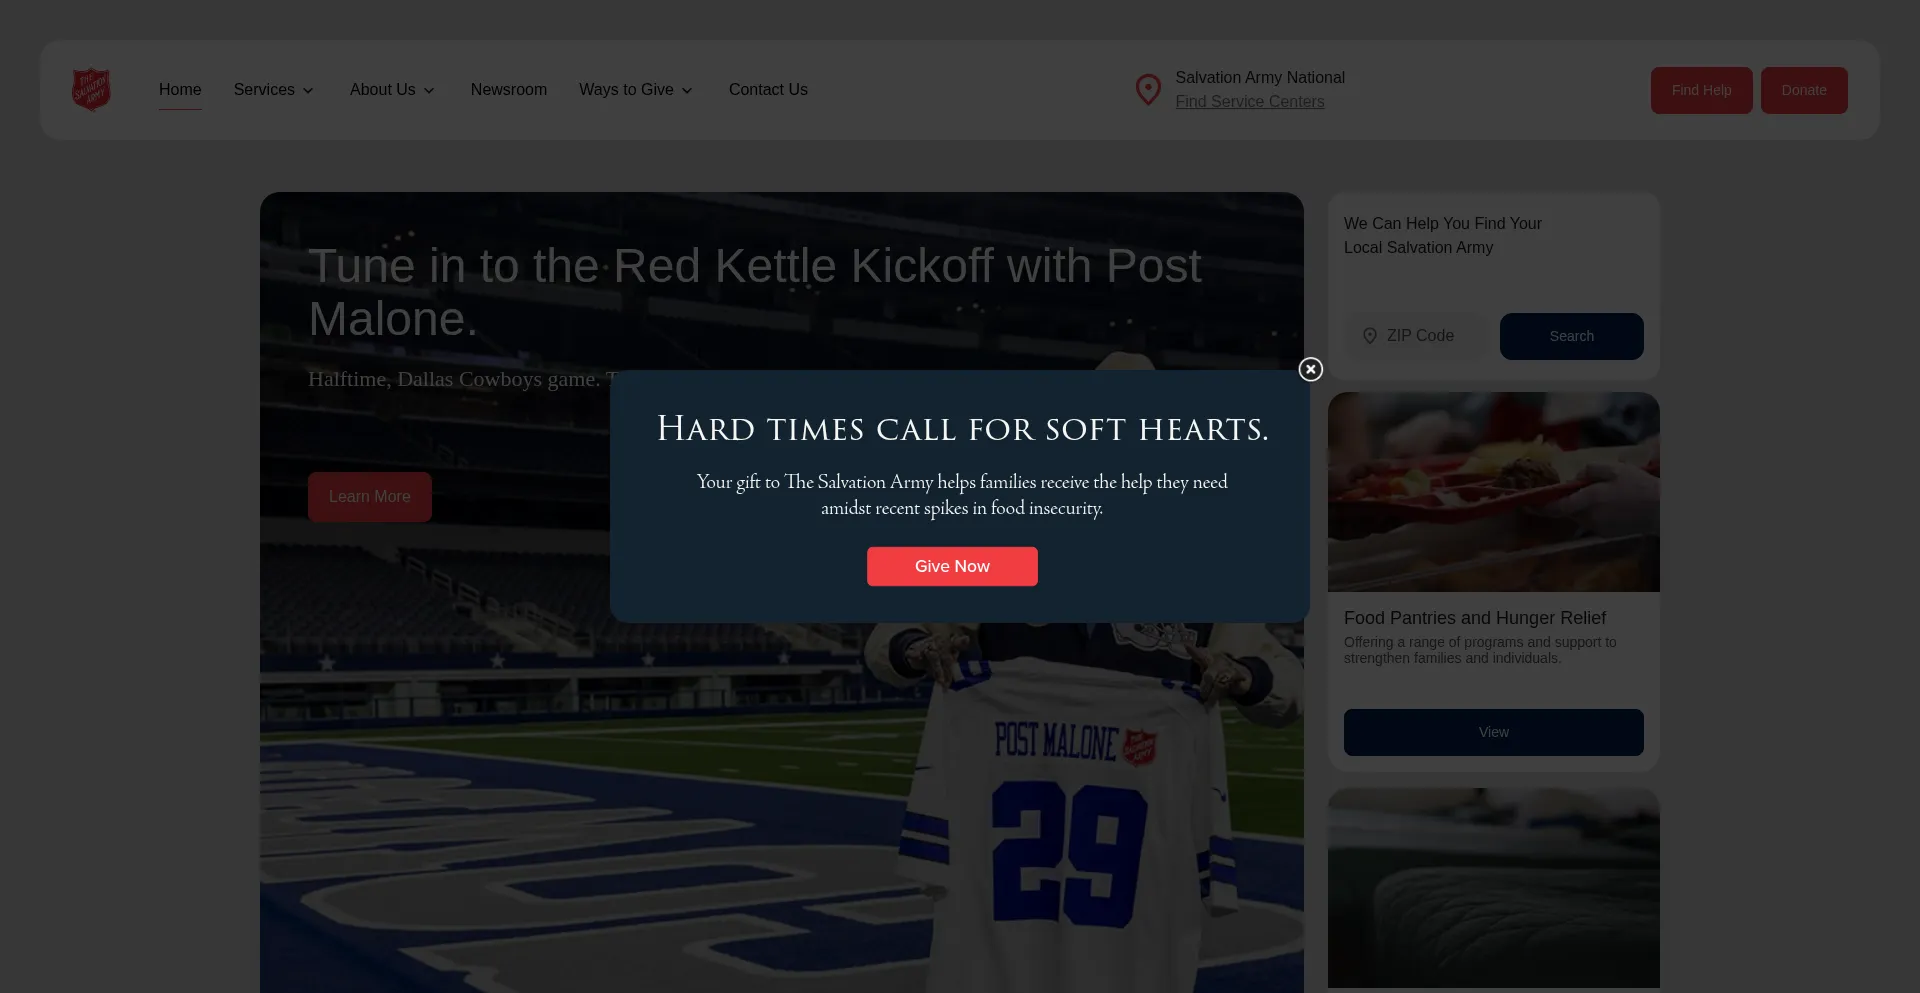The image size is (1920, 993).
Task: Expand the Services dropdown chevron
Action: pos(308,91)
